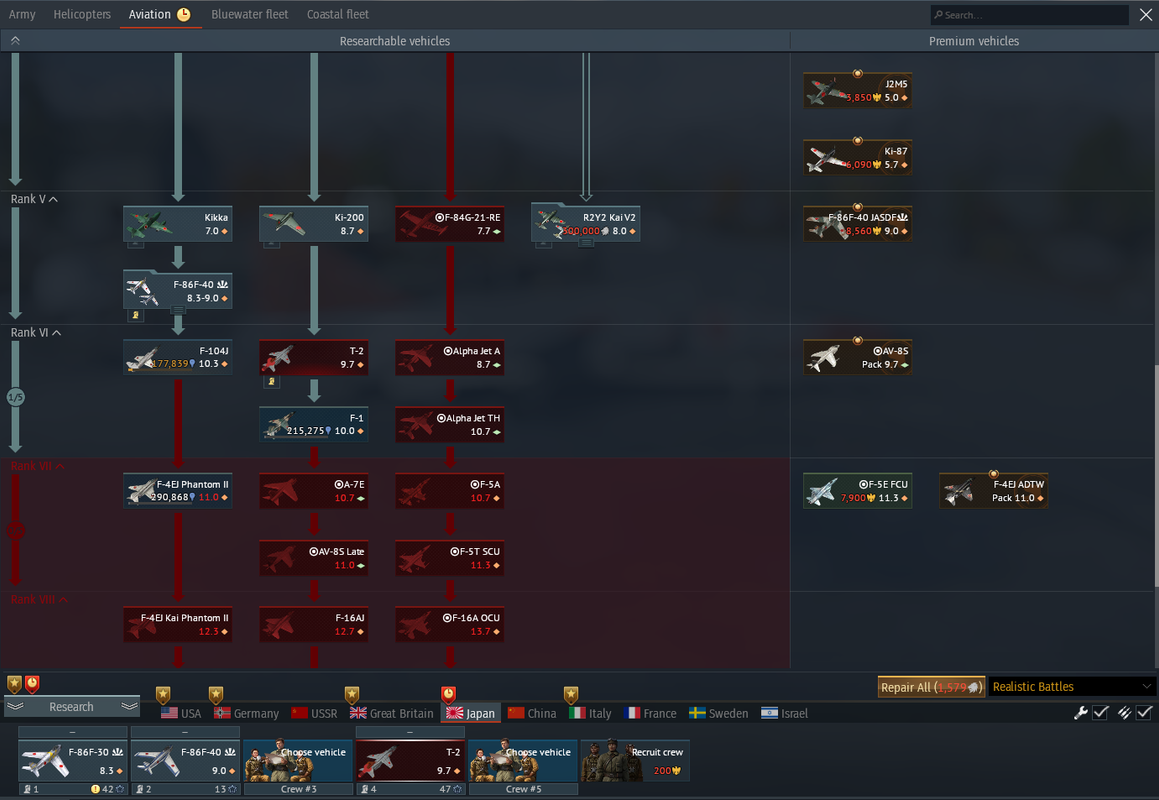Select the Ki-200 aircraft card
The width and height of the screenshot is (1159, 800).
click(x=313, y=223)
